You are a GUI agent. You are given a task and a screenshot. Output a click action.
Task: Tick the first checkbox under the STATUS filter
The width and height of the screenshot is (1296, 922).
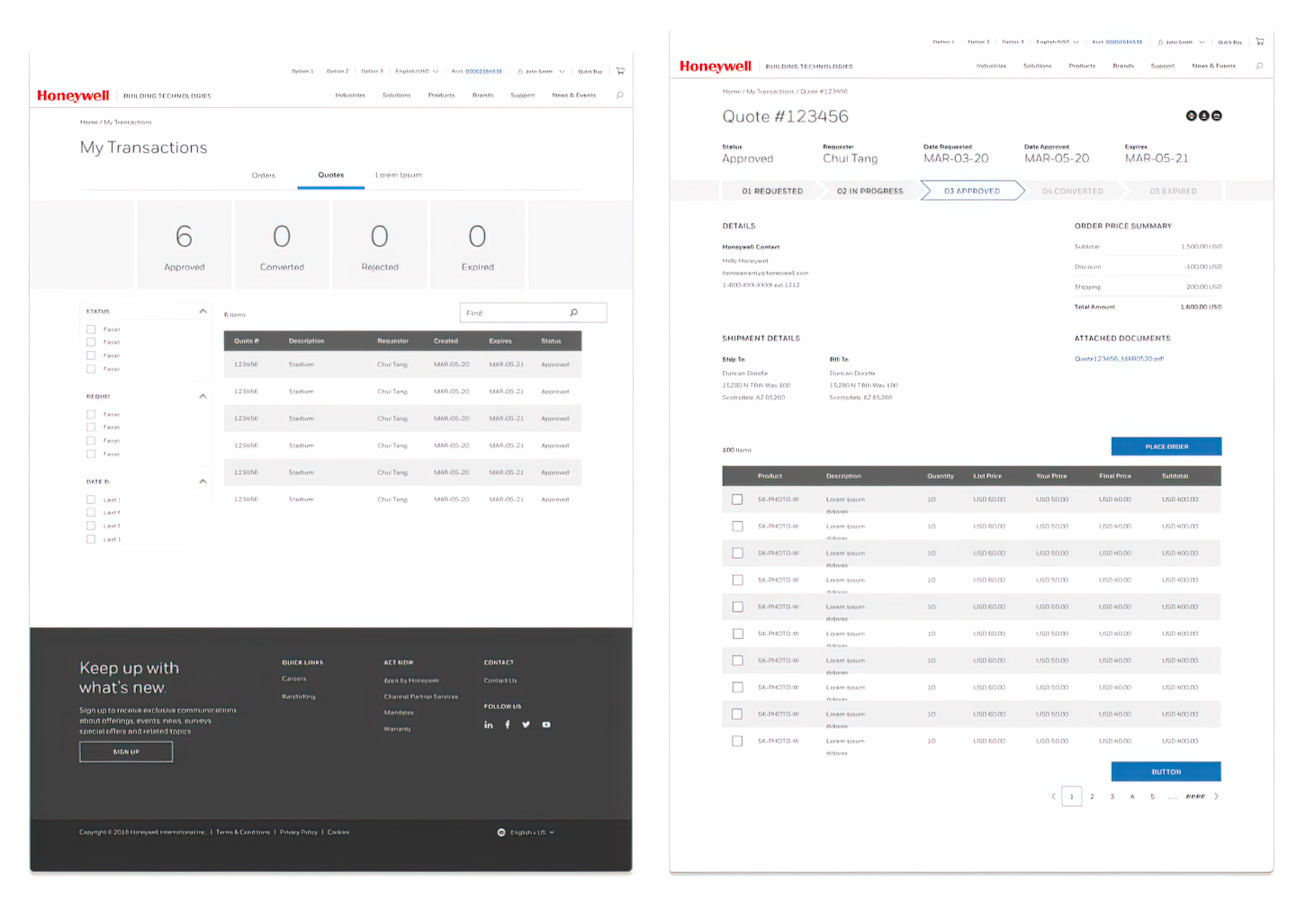click(x=91, y=329)
